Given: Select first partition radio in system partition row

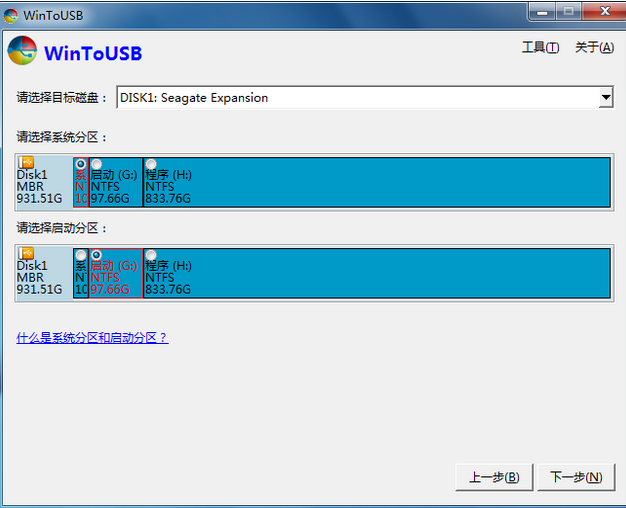Looking at the screenshot, I should click(x=81, y=164).
